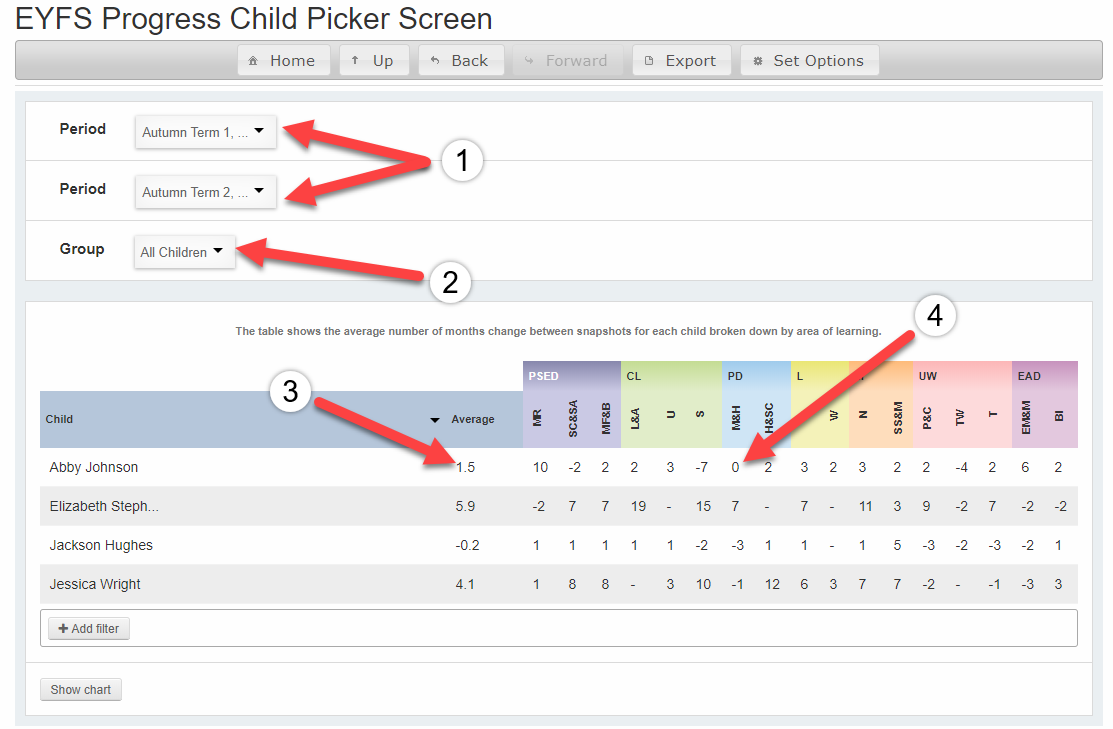Click the Forward navigation button

(x=567, y=61)
